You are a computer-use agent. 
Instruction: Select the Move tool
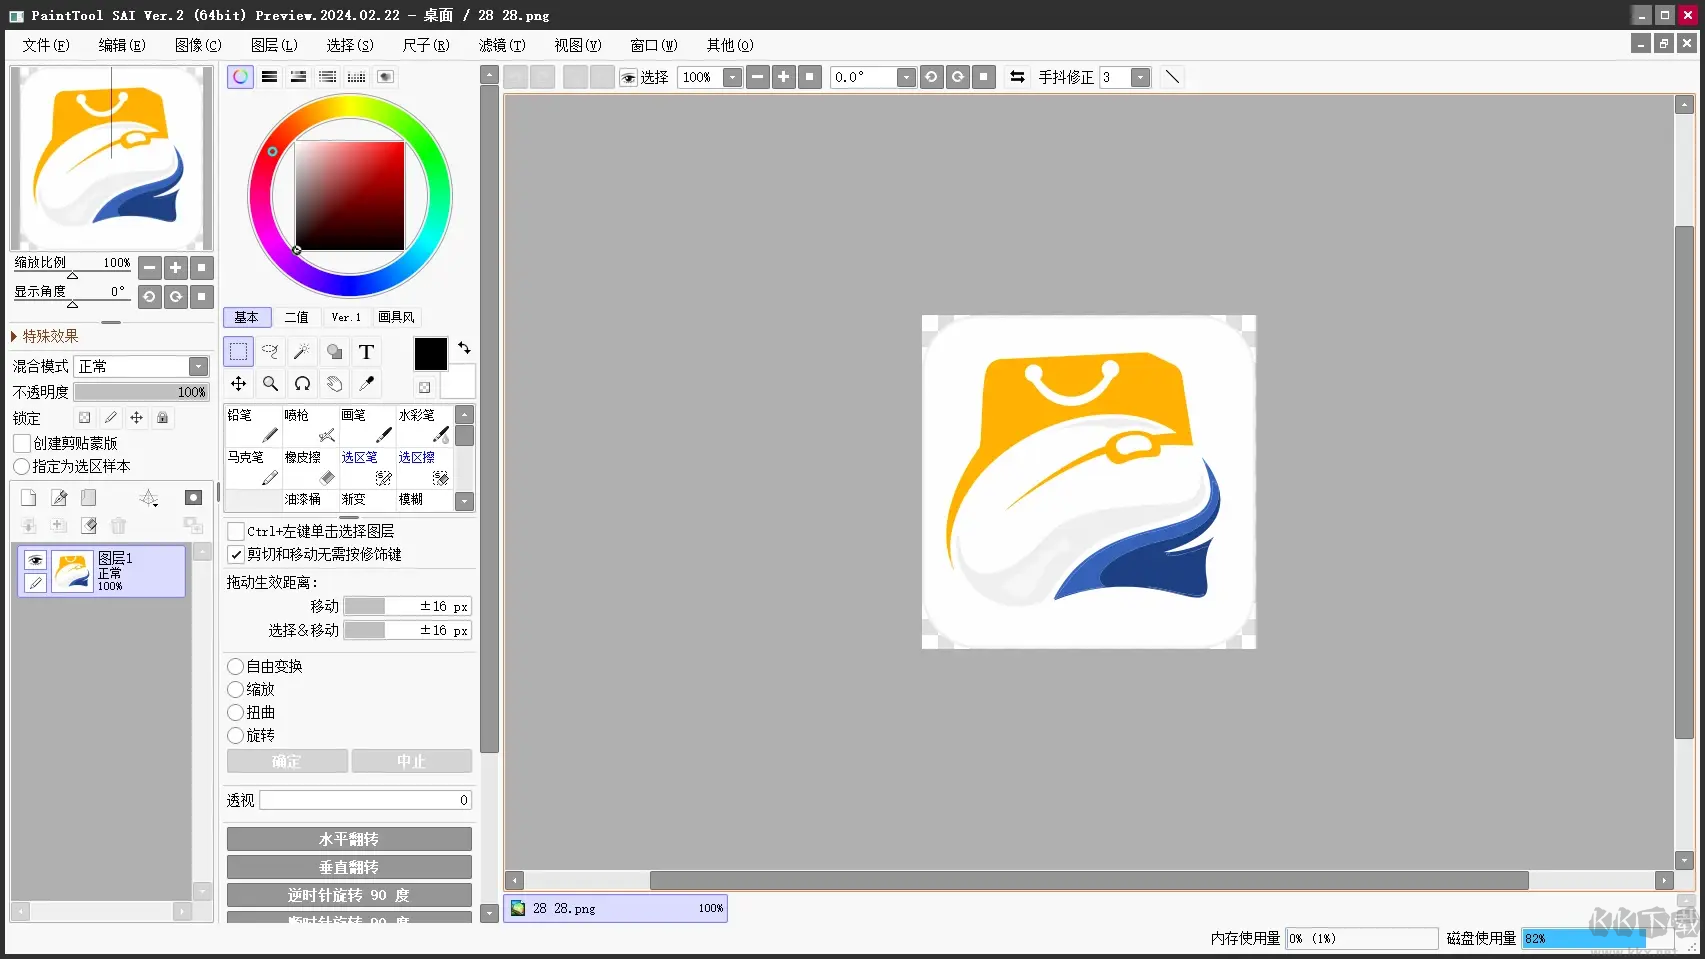pyautogui.click(x=238, y=384)
